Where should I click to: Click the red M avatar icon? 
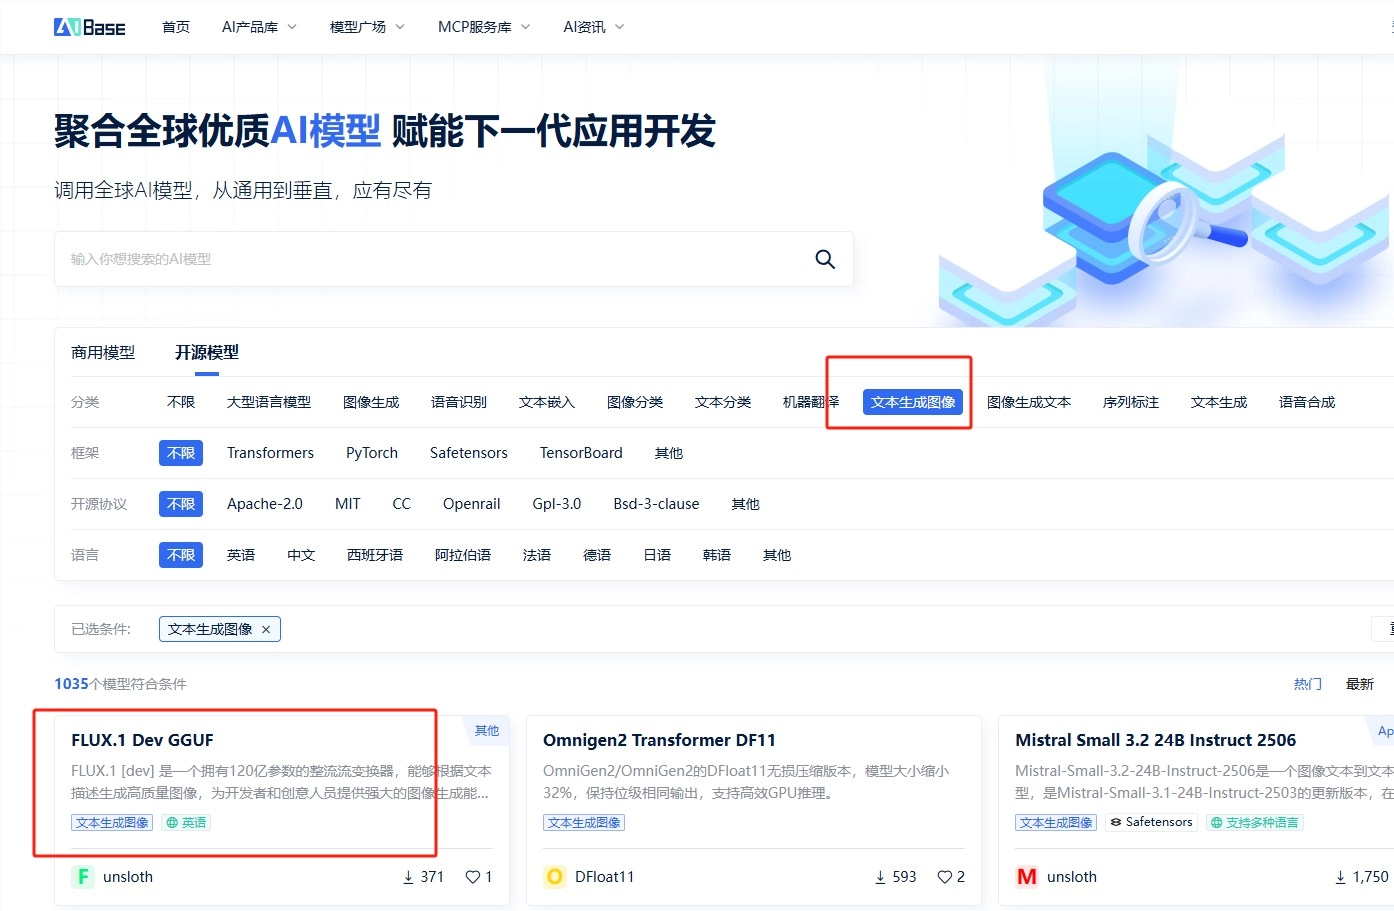1026,877
